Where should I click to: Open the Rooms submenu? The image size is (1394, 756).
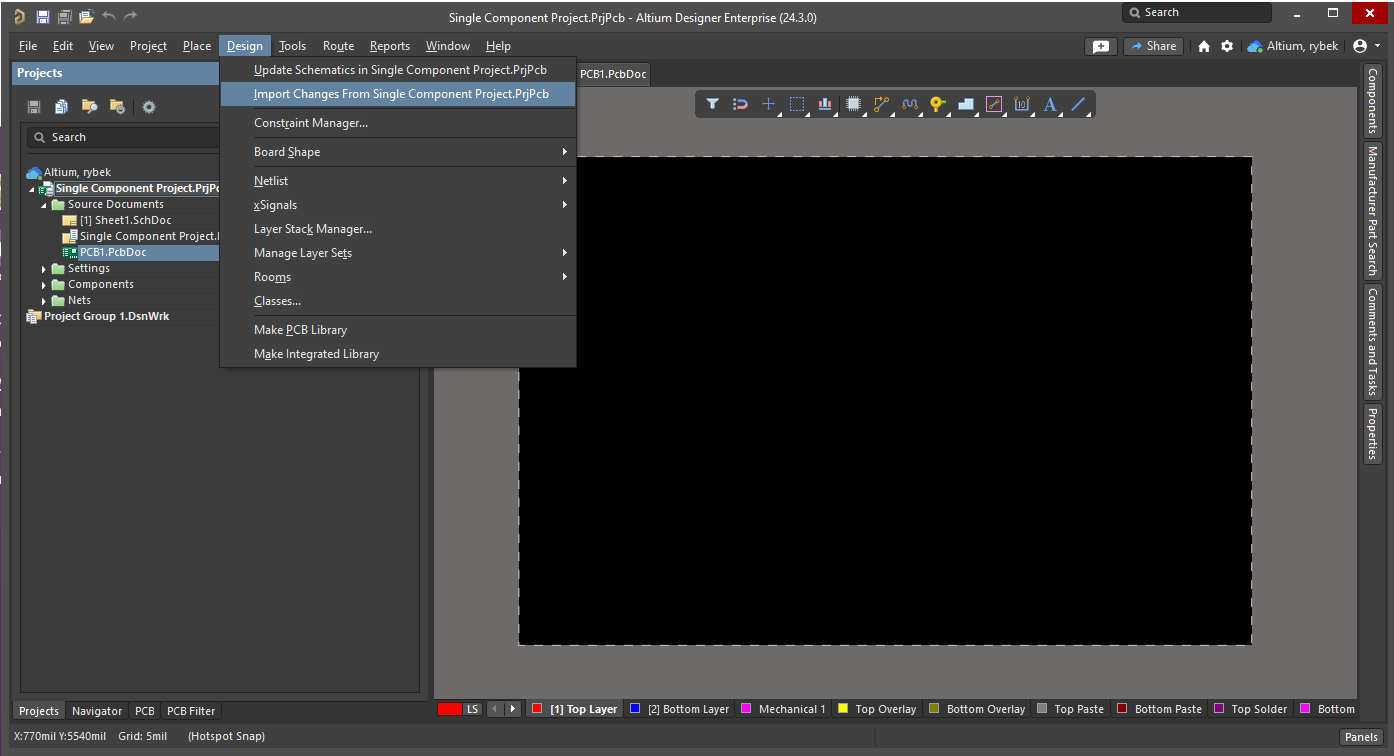tap(398, 277)
